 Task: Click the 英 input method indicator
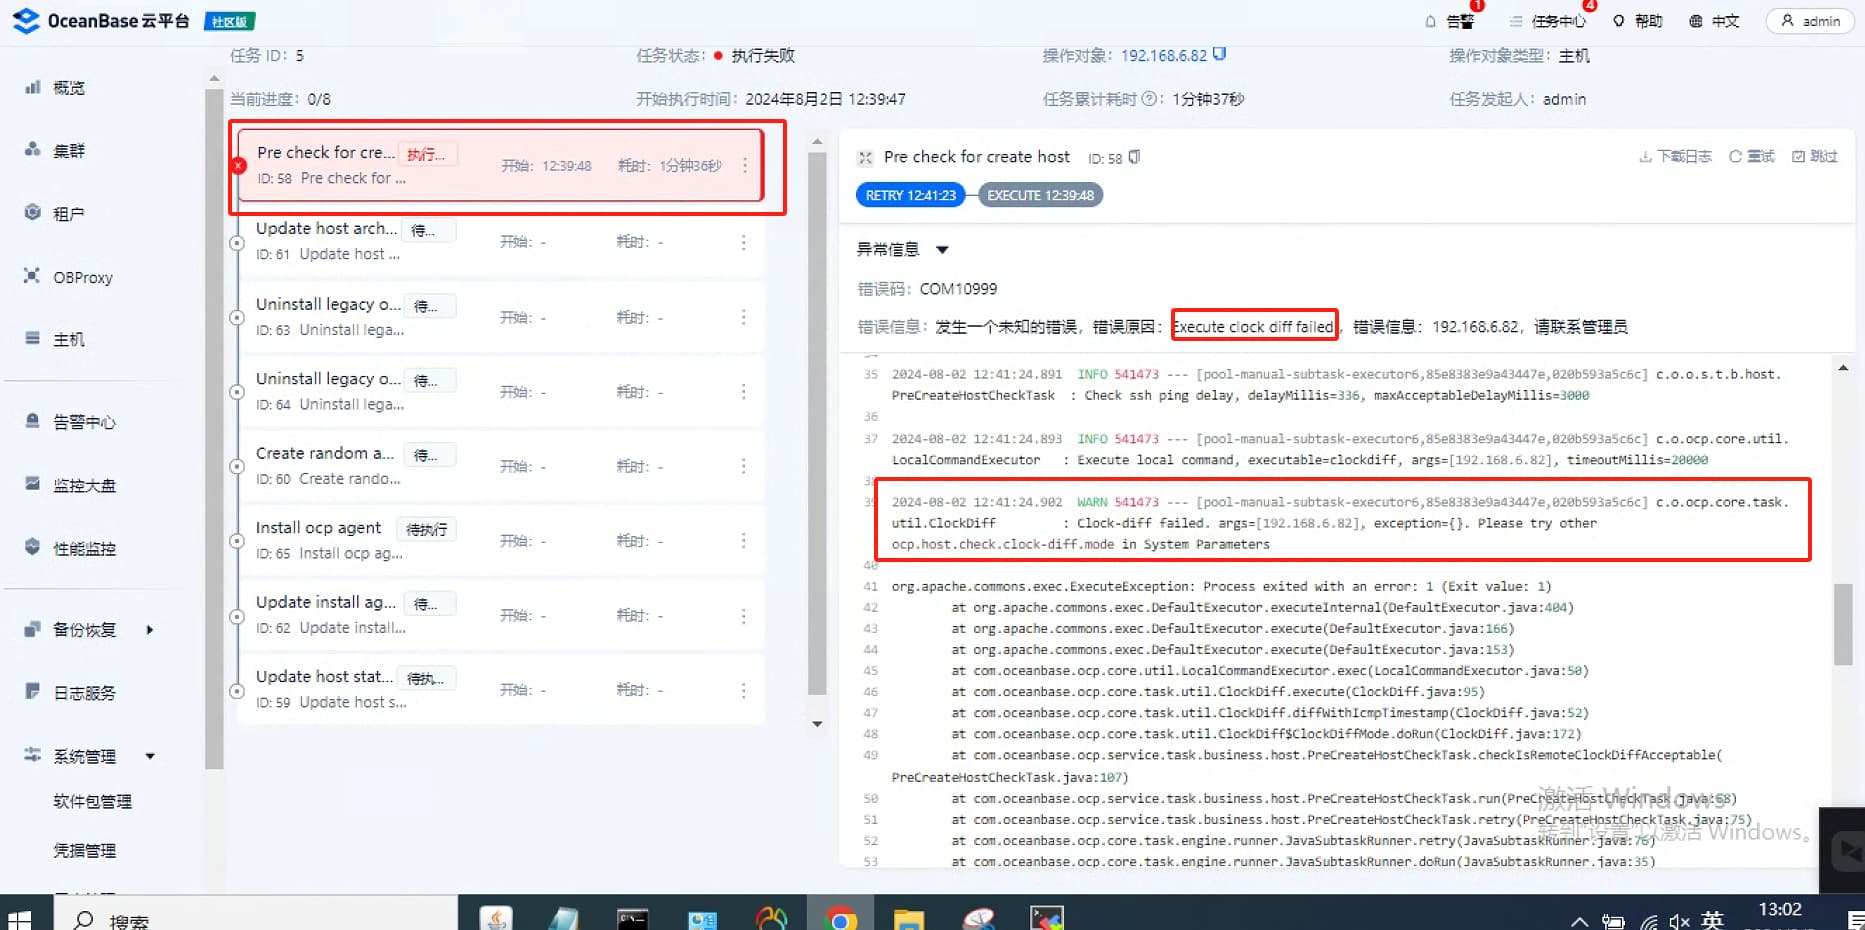click(1712, 919)
